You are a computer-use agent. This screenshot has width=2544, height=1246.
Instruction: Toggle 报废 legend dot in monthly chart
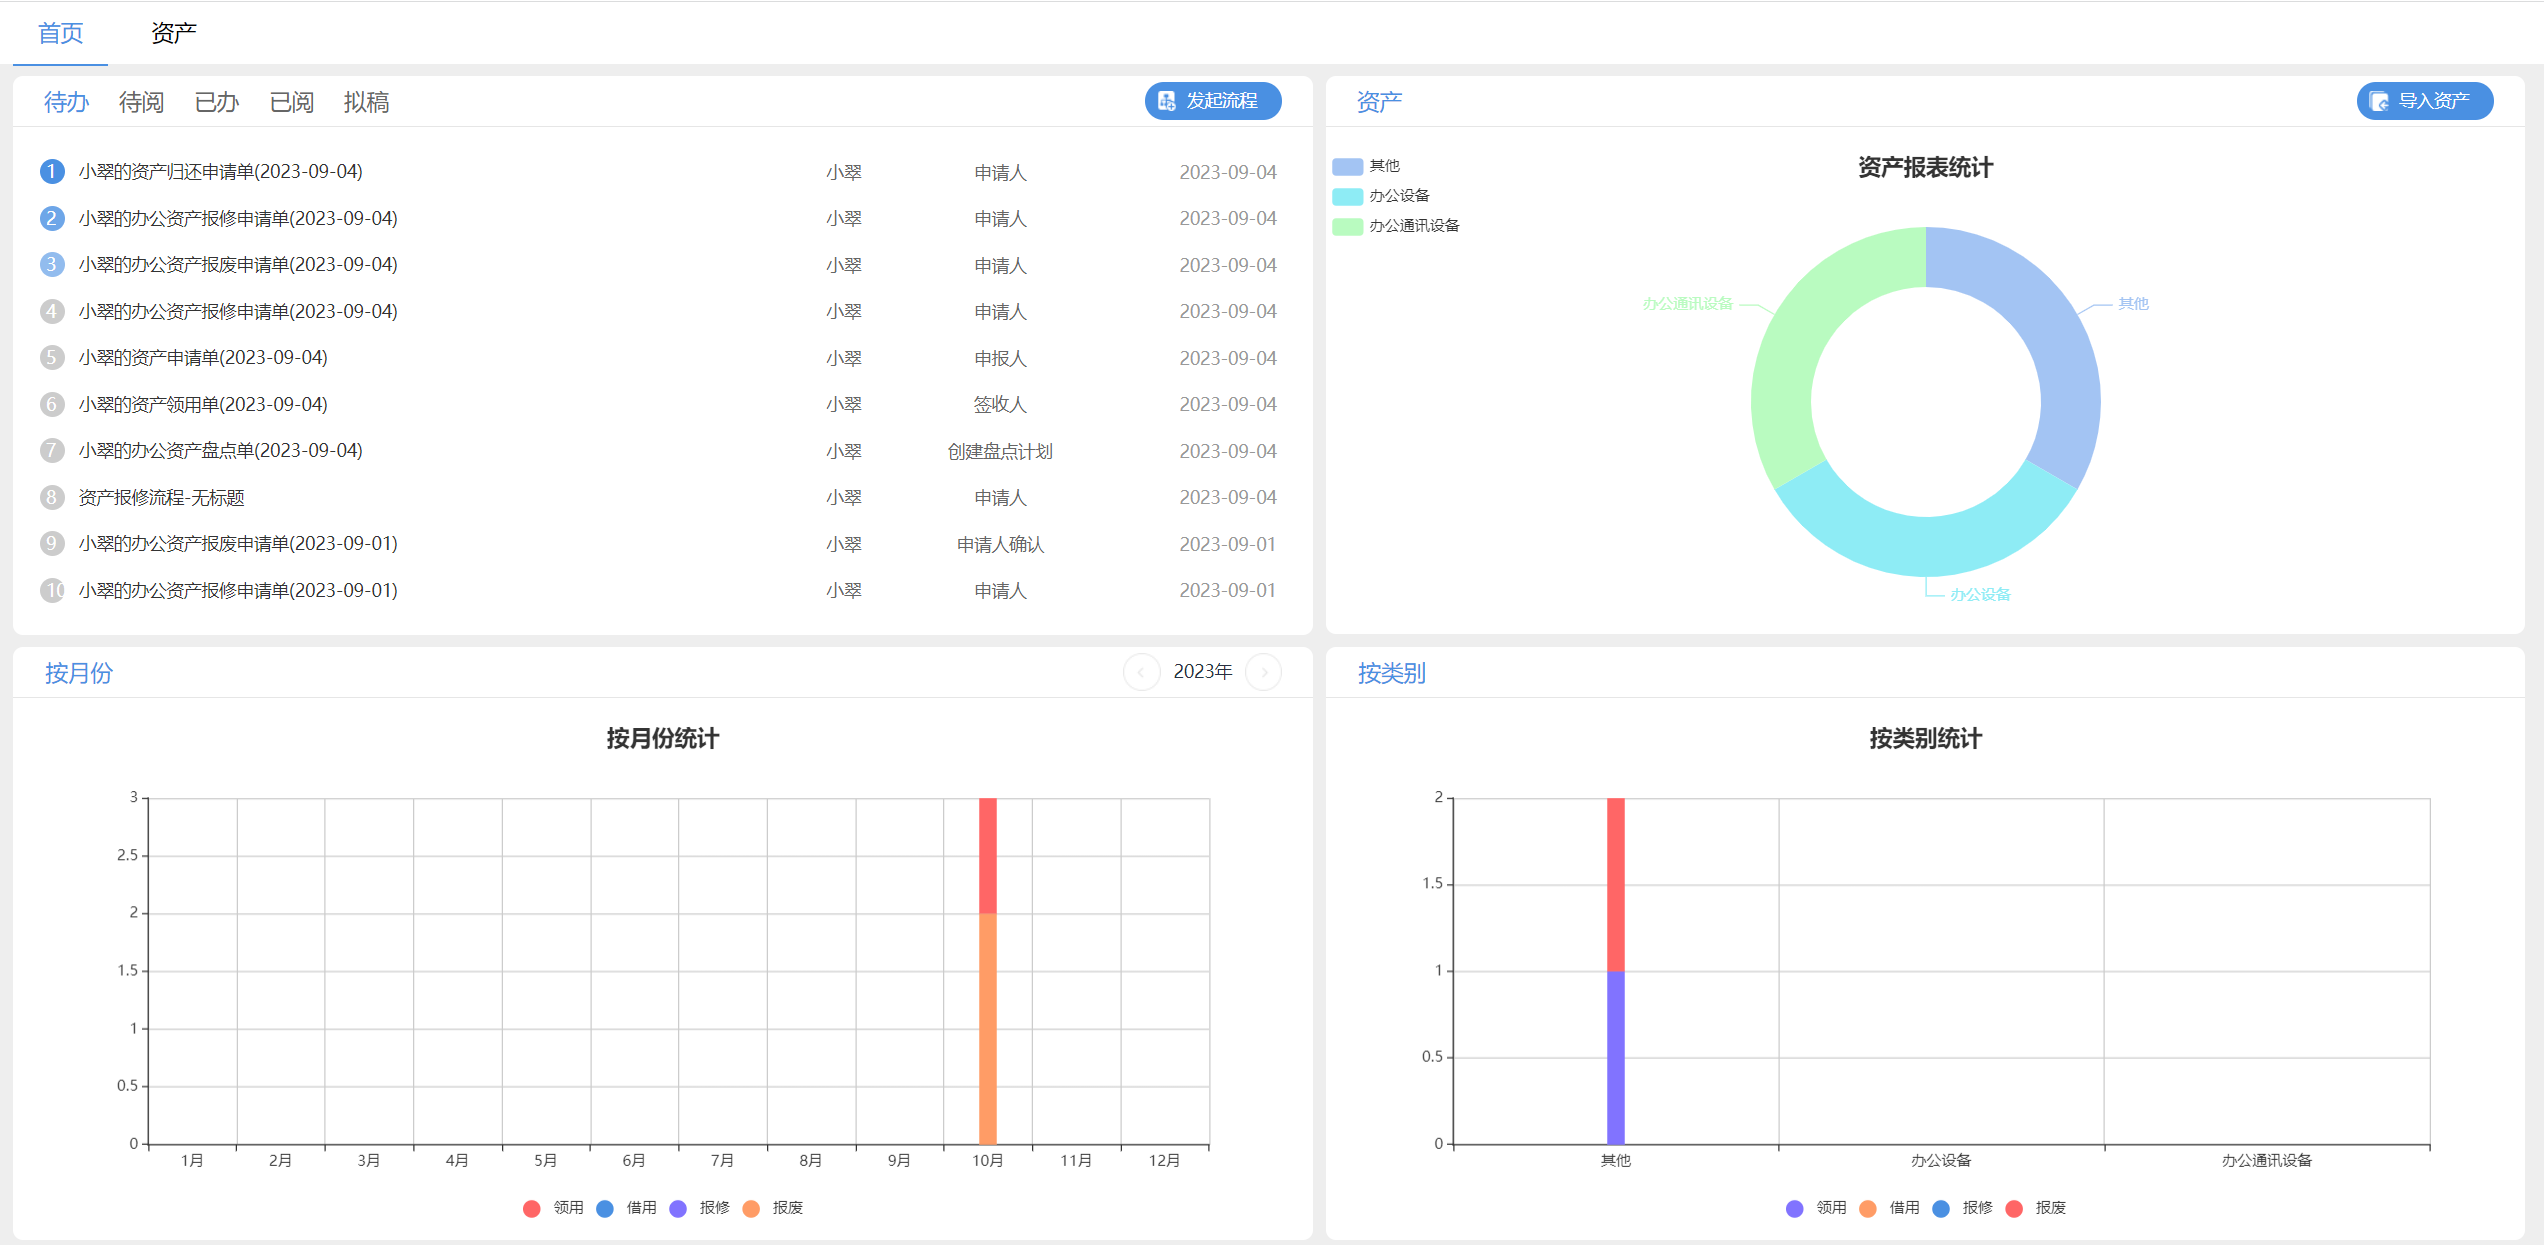[x=751, y=1208]
